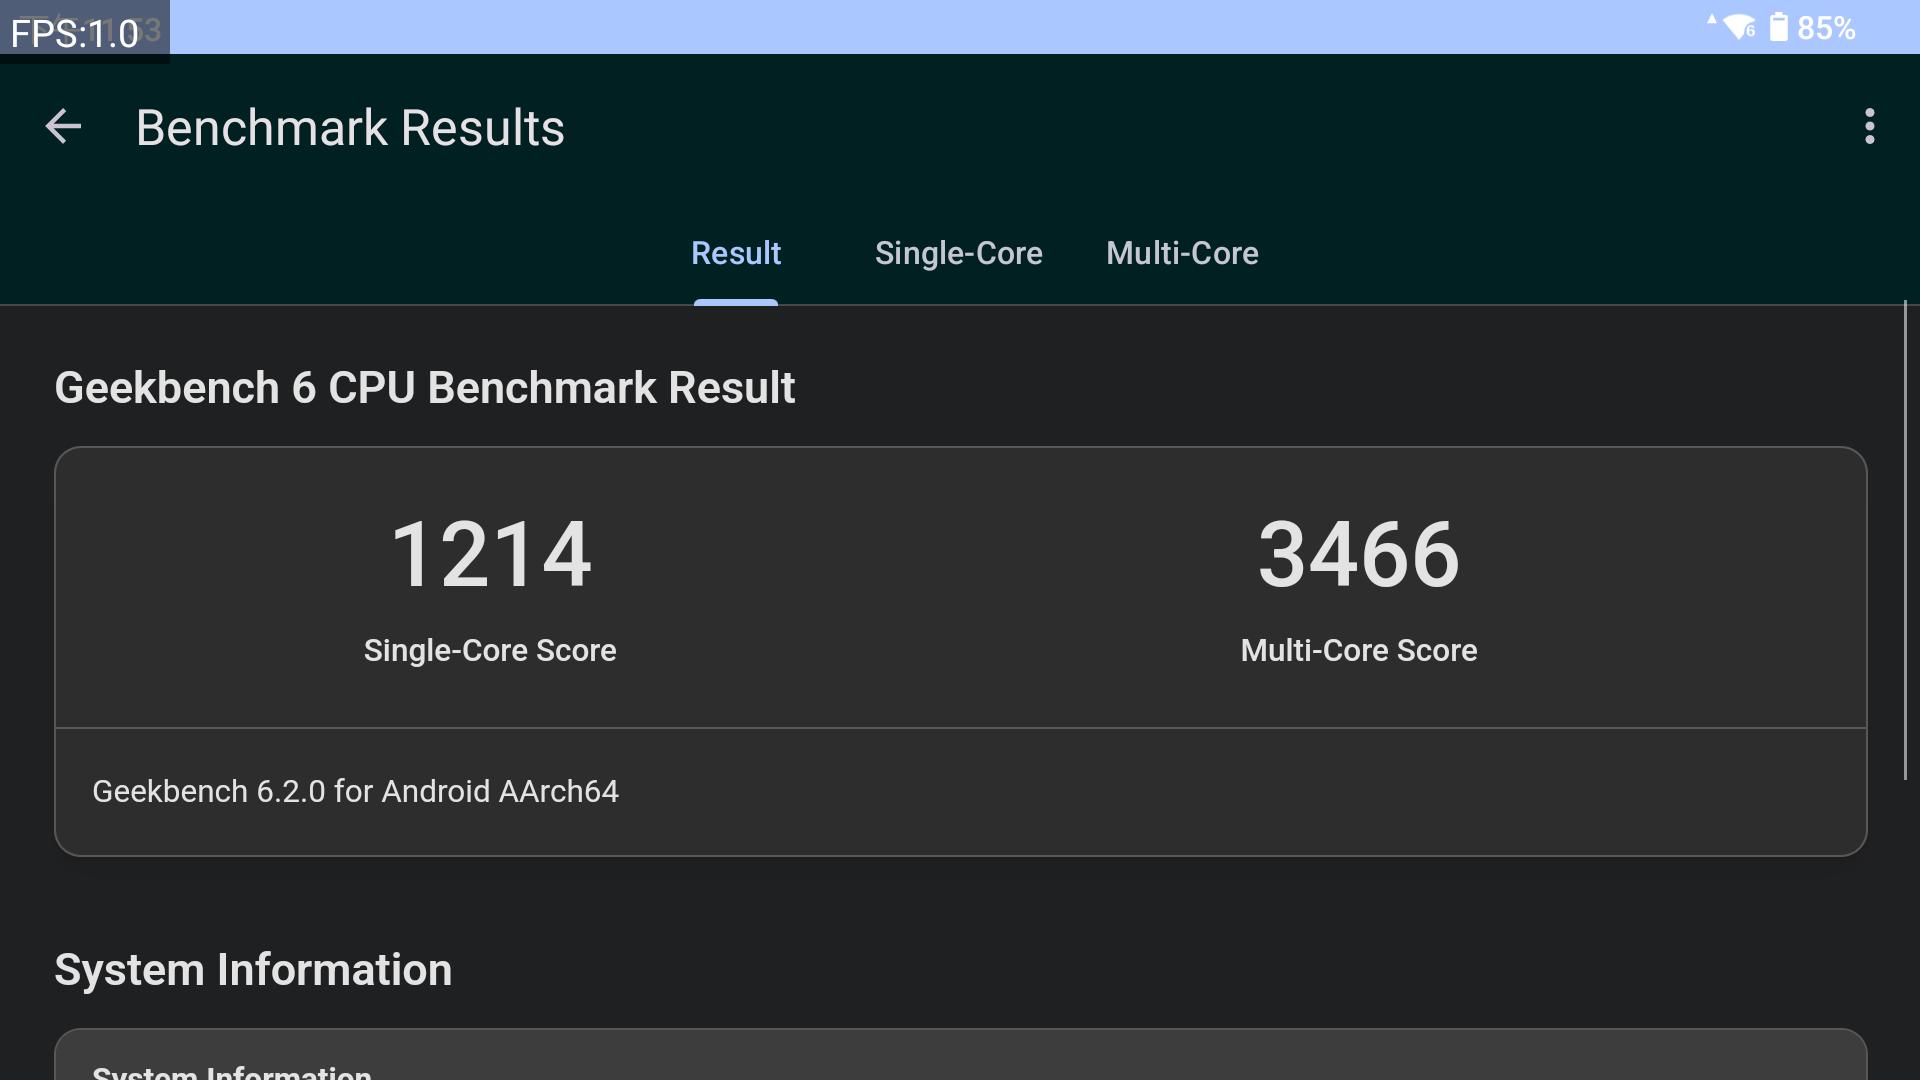Open the partially visible System Information card
1920x1080 pixels.
coord(960,1058)
